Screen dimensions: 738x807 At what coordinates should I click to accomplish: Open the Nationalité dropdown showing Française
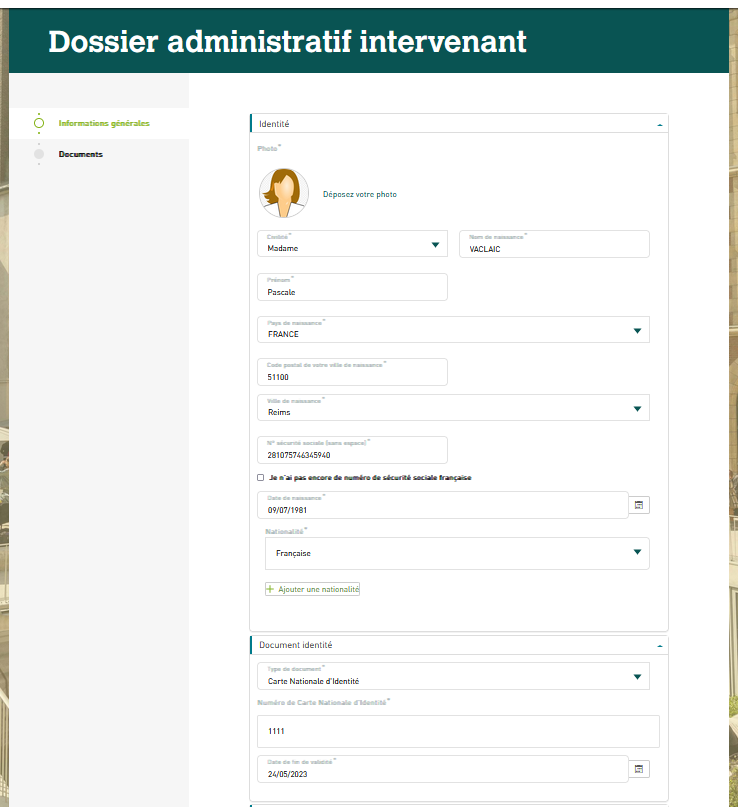tap(637, 552)
